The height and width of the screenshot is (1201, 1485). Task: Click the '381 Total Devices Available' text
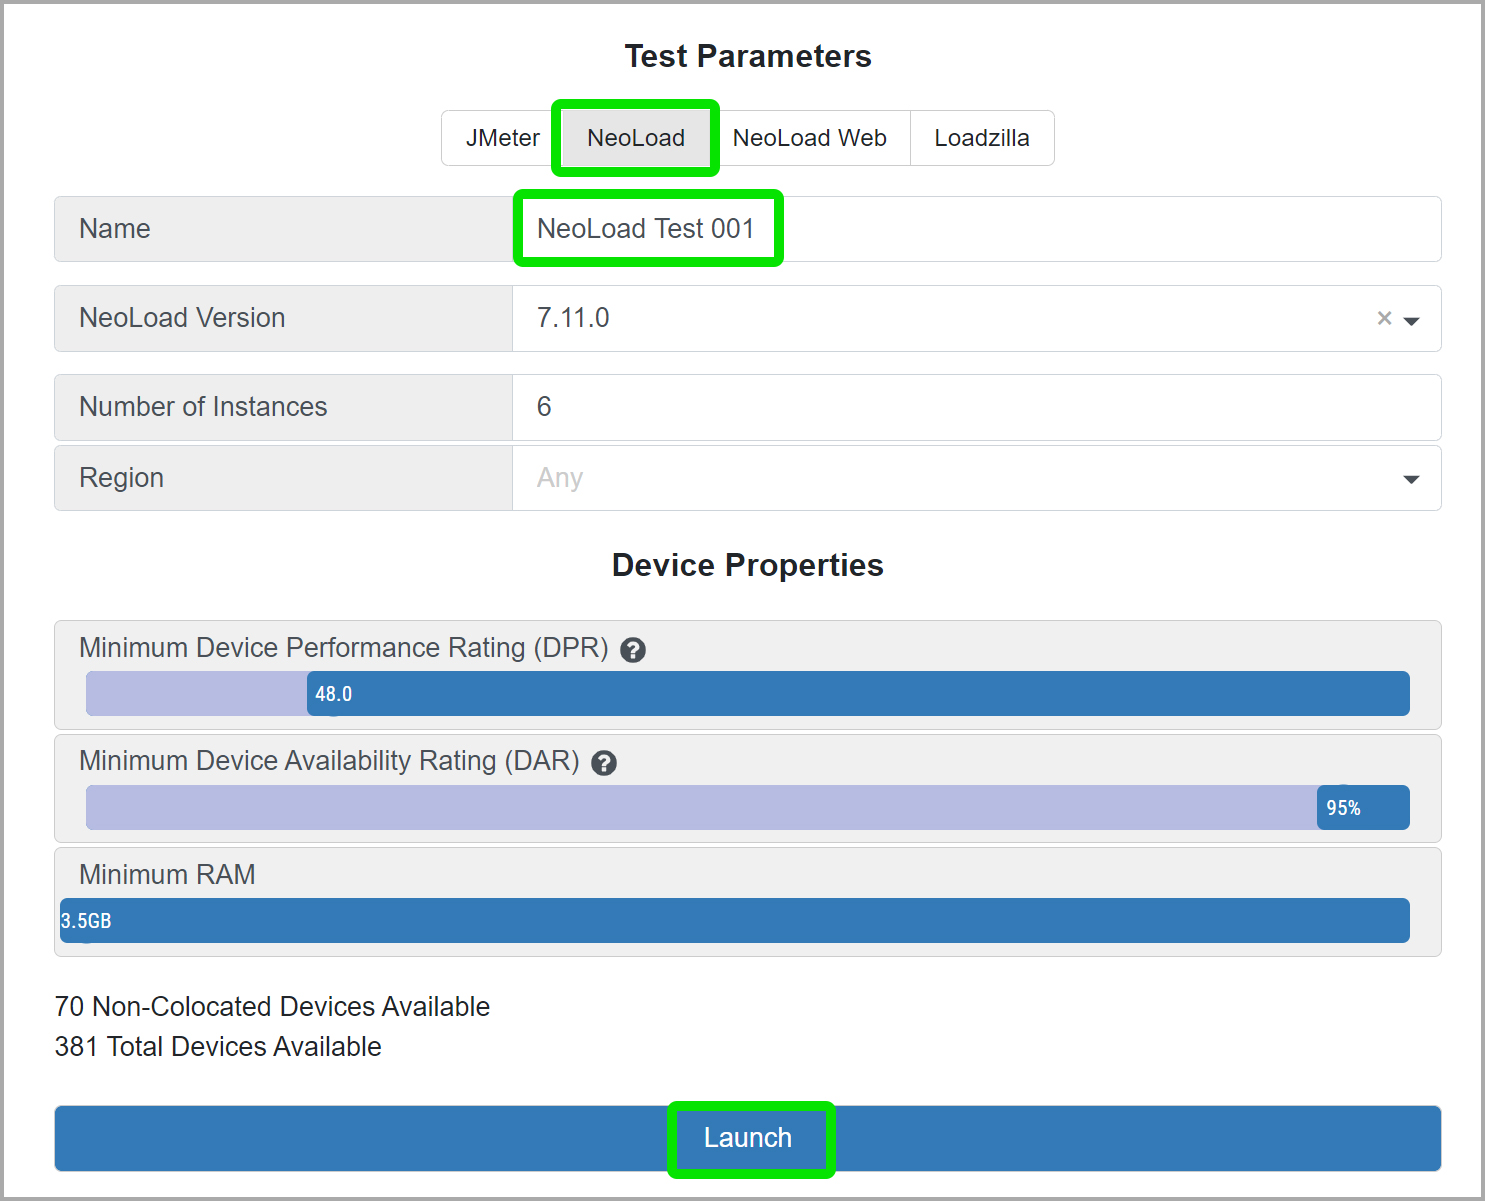(x=218, y=1047)
